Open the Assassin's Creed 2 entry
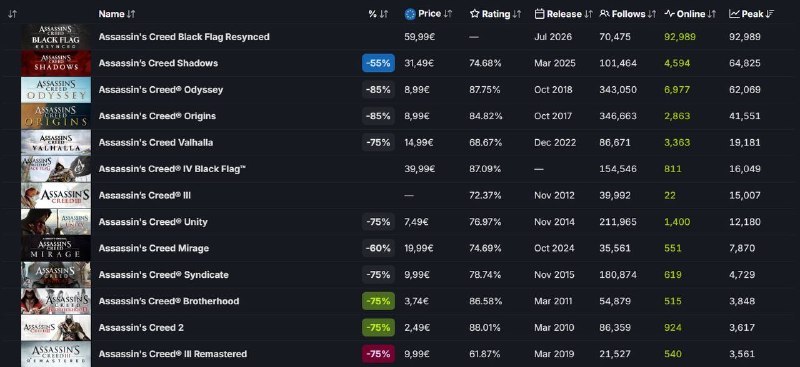Image resolution: width=800 pixels, height=367 pixels. [141, 328]
